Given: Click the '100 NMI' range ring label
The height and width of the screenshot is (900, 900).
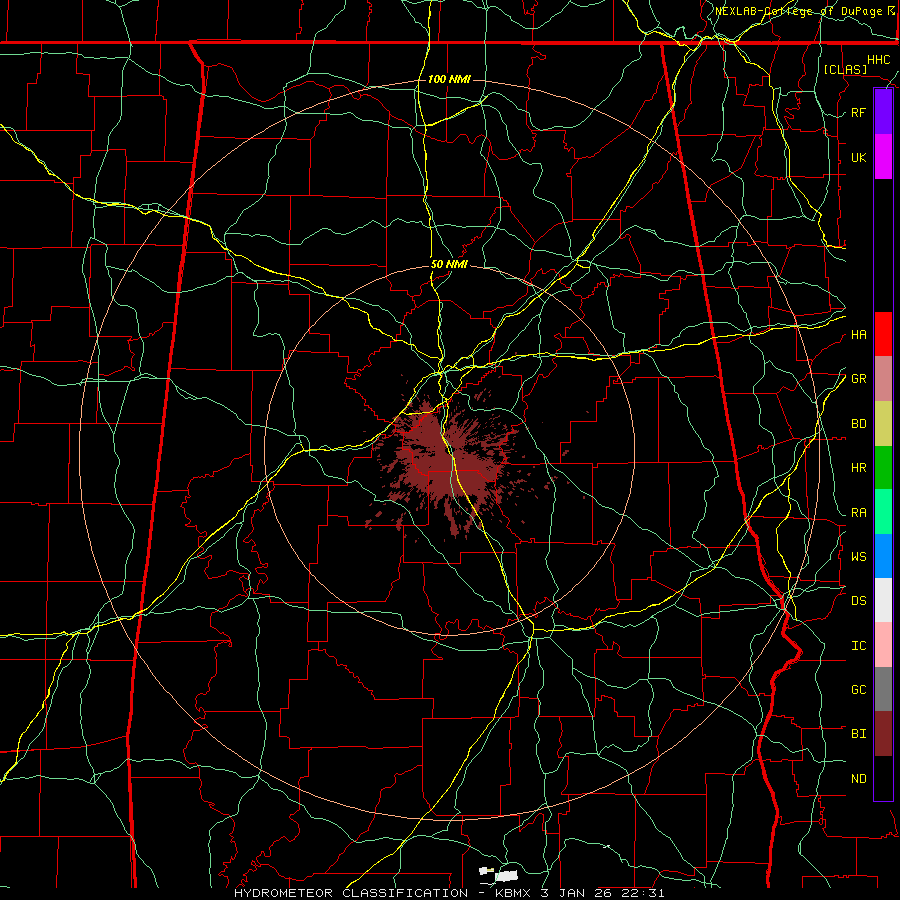Looking at the screenshot, I should click(449, 79).
